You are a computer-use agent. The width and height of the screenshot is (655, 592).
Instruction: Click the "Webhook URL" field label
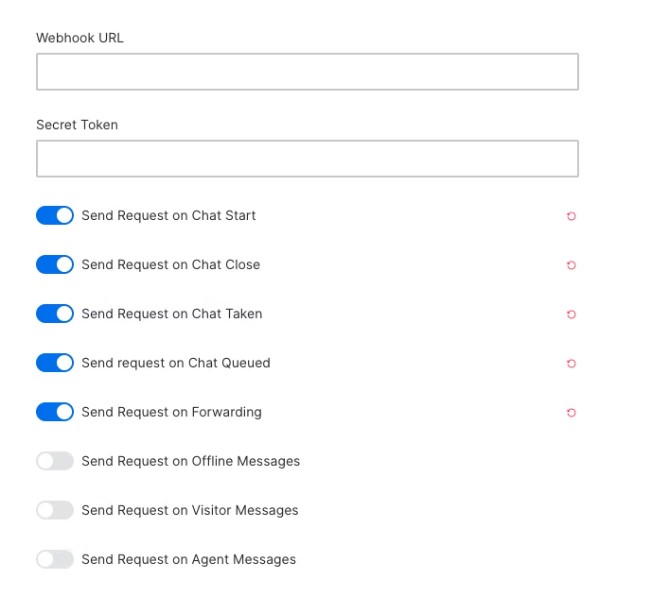click(x=80, y=38)
